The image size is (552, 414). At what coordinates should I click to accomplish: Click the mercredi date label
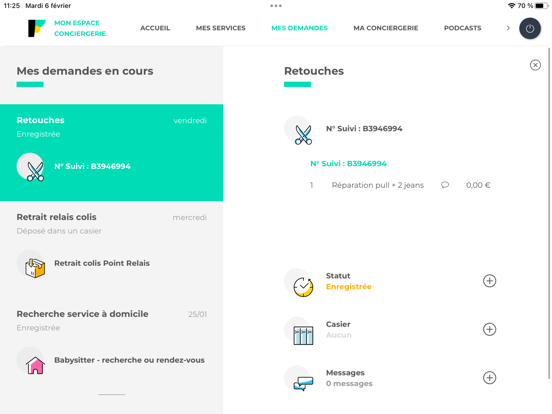(190, 218)
